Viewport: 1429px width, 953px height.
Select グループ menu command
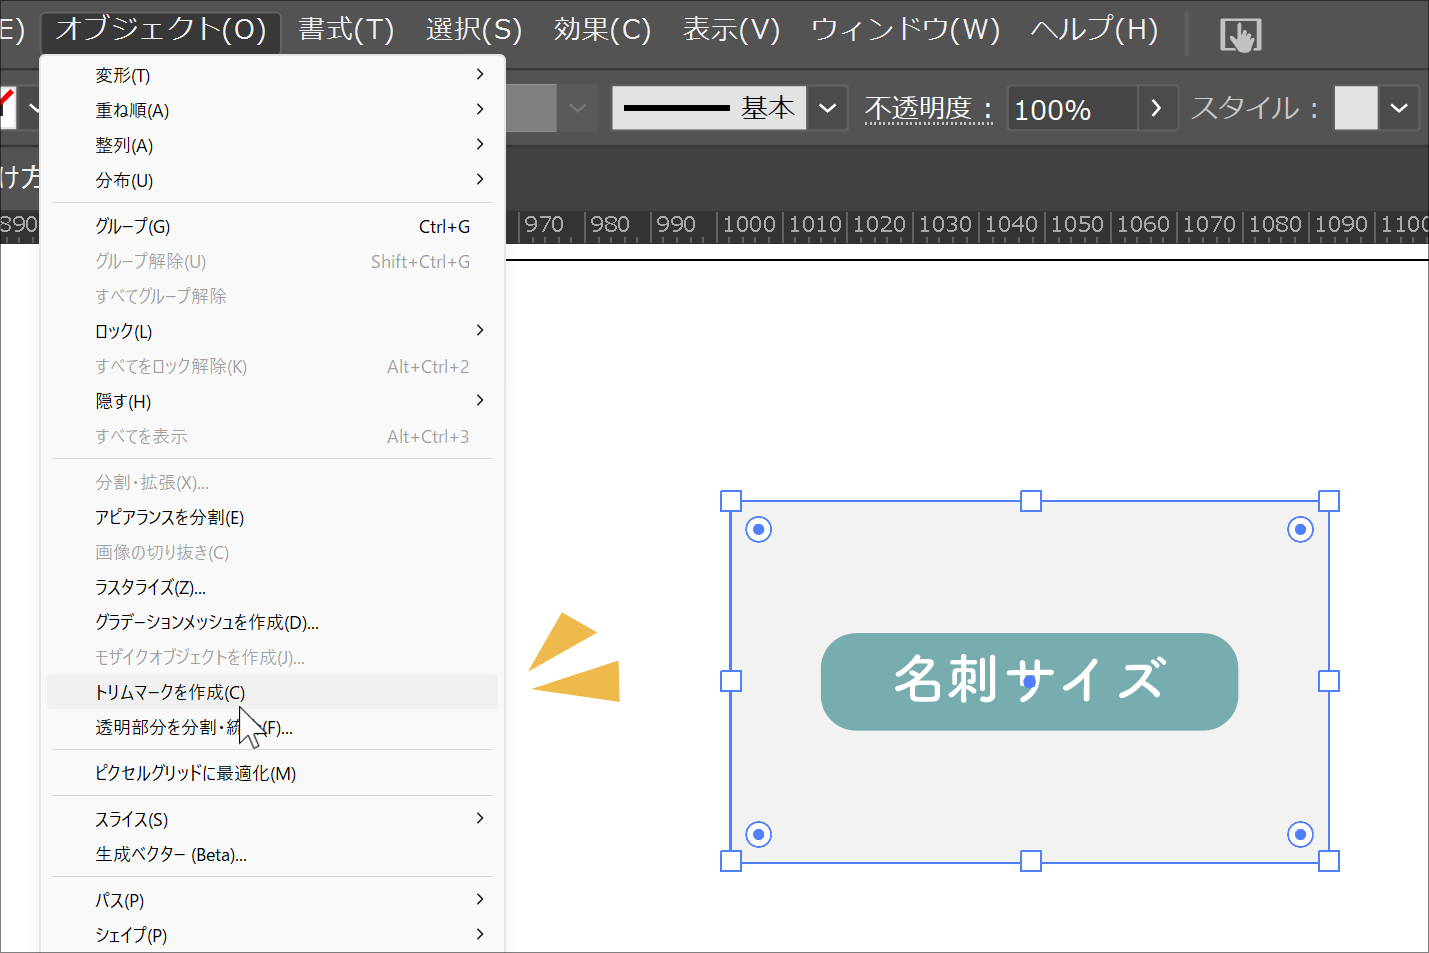(x=133, y=226)
